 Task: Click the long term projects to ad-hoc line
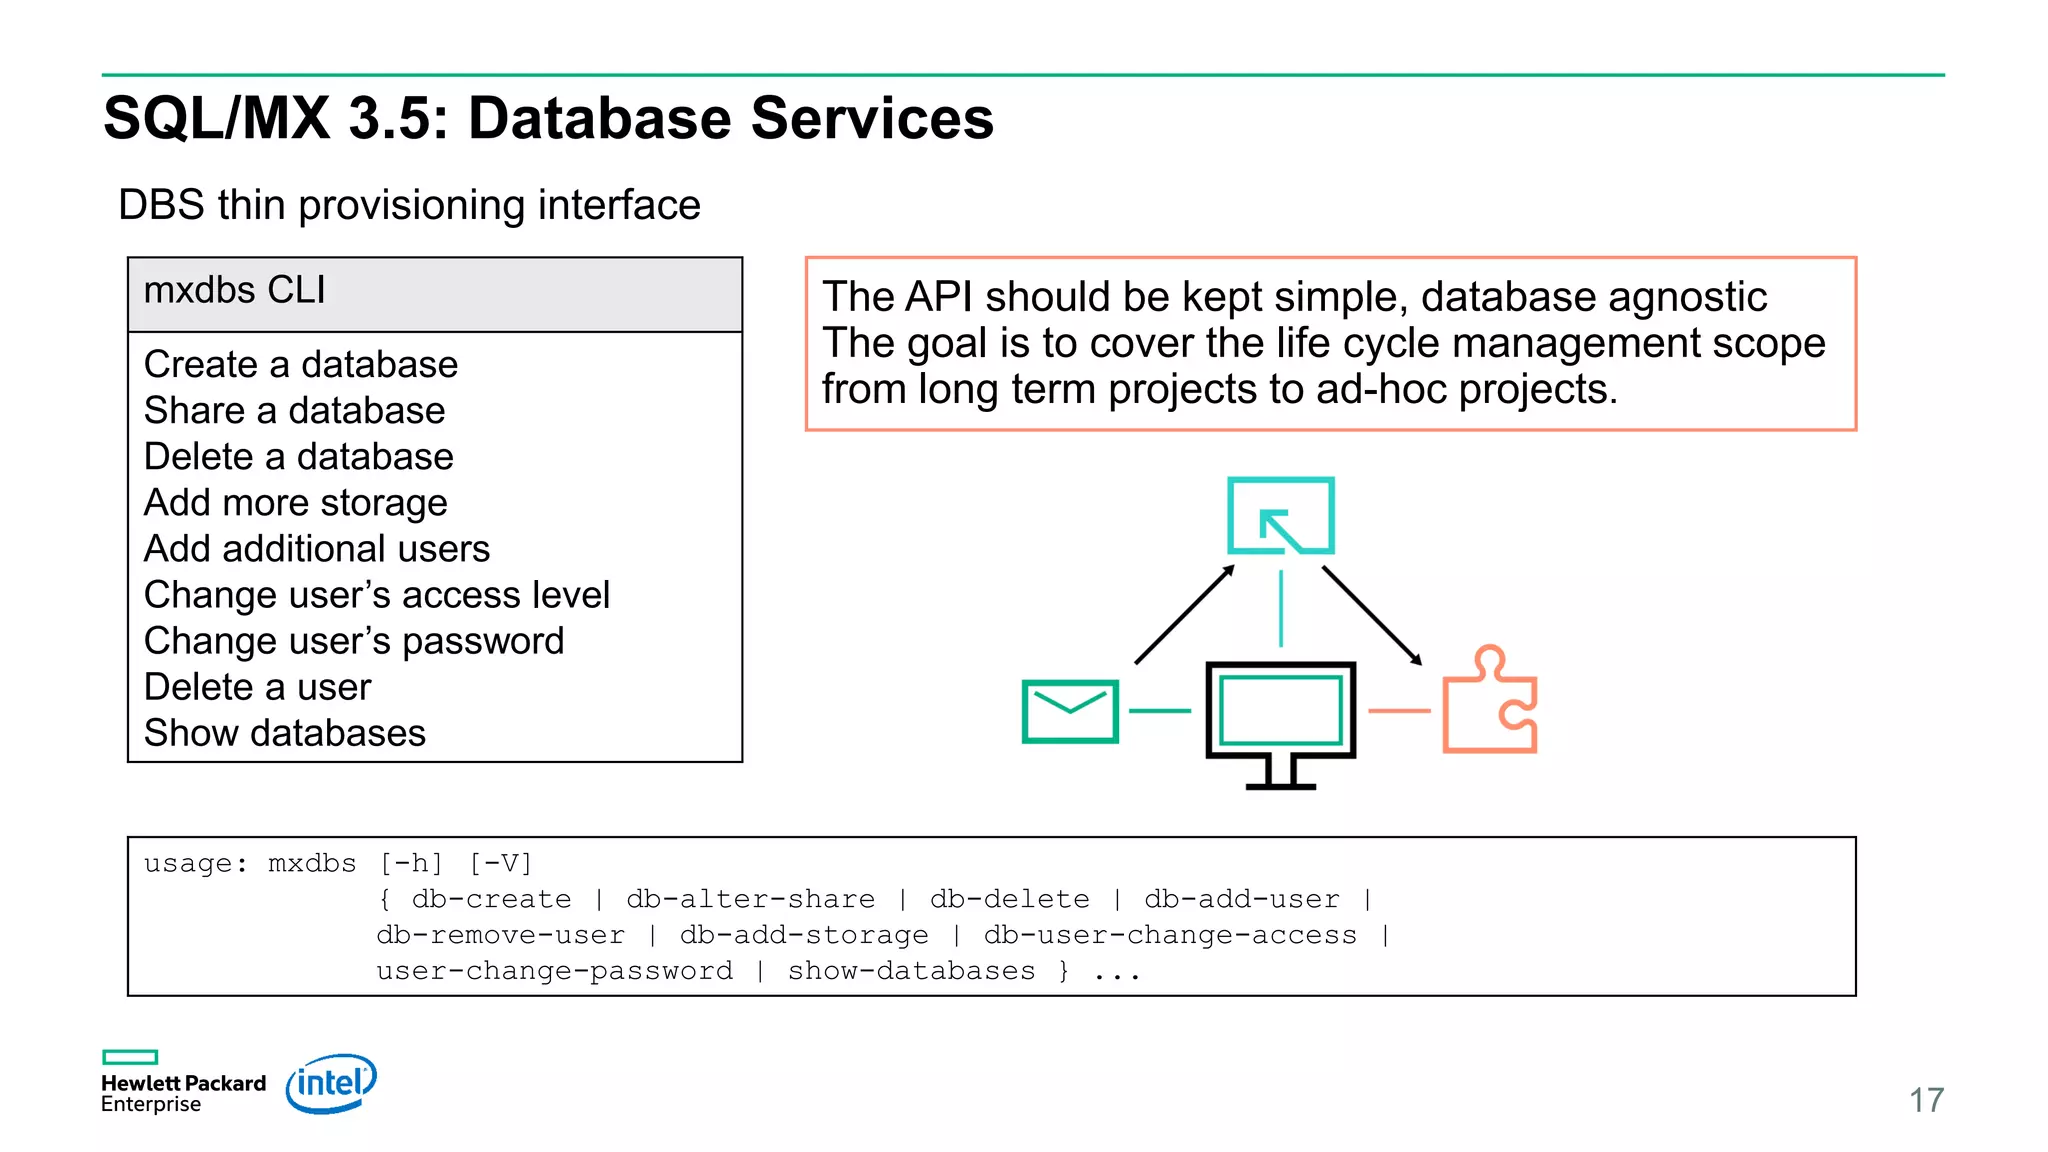tap(1220, 389)
